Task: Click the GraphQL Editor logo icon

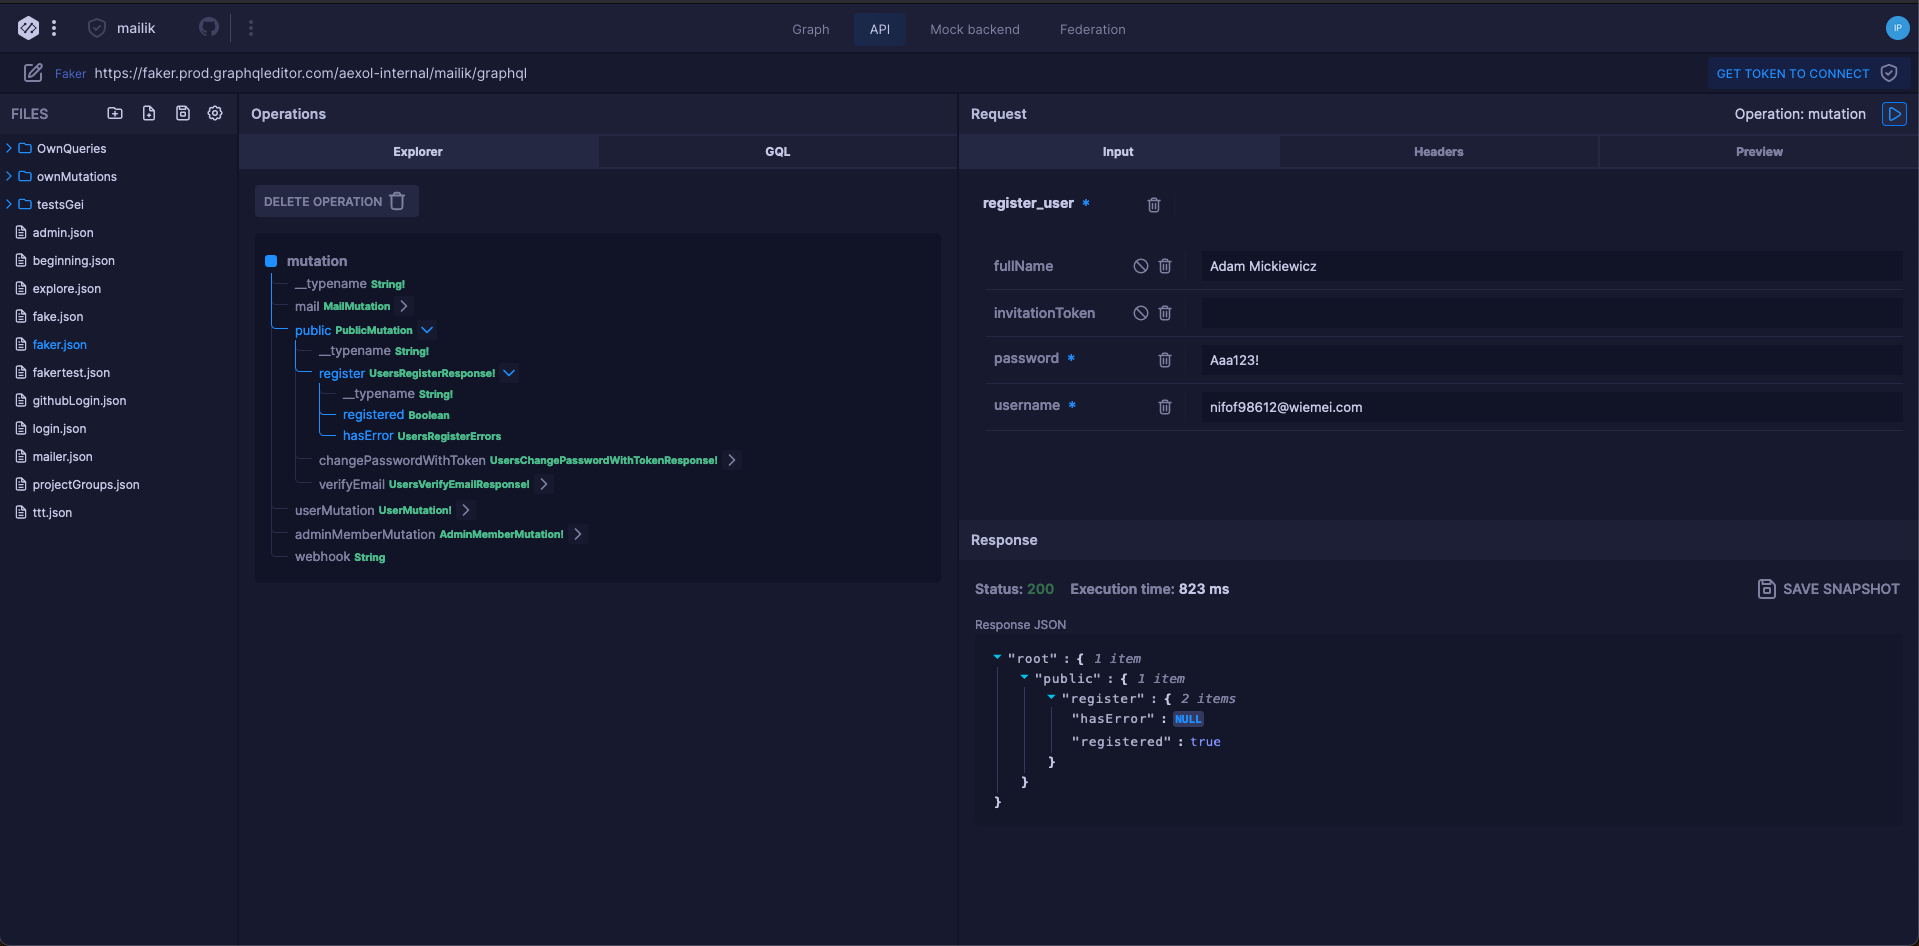Action: 28,28
